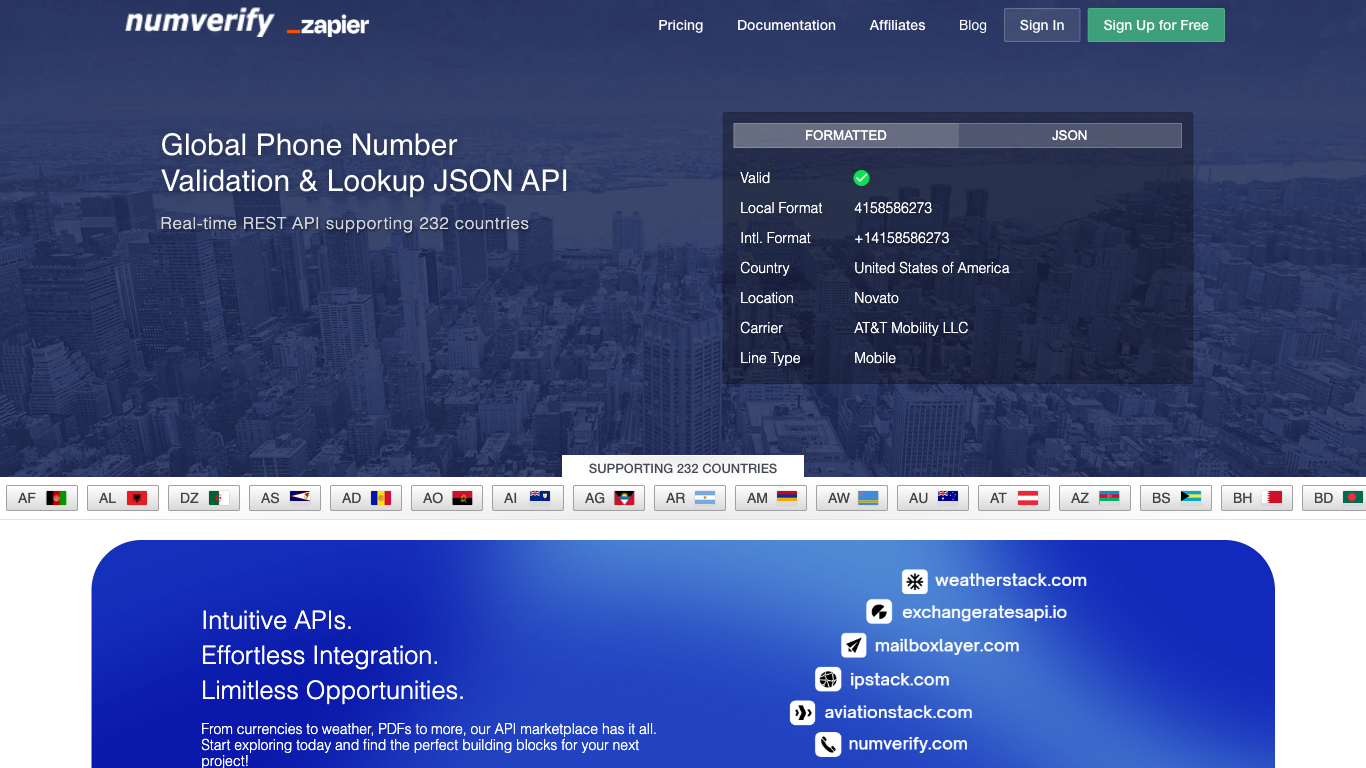The height and width of the screenshot is (768, 1366).
Task: Click the international number +14158586273
Action: click(x=902, y=238)
